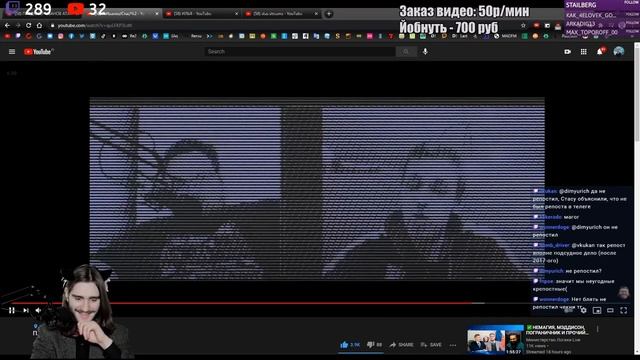Open the red YouTube bookmark at bar start
This screenshot has height=360, width=640.
[7, 36]
